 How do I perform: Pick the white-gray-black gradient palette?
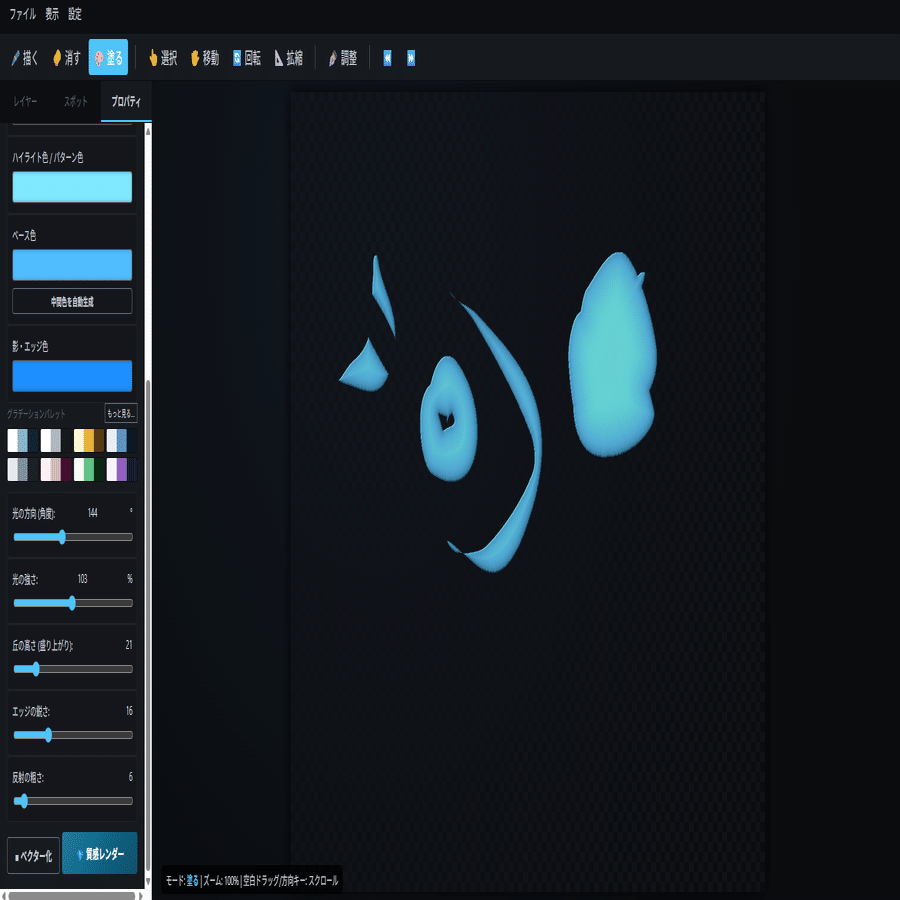click(x=56, y=440)
